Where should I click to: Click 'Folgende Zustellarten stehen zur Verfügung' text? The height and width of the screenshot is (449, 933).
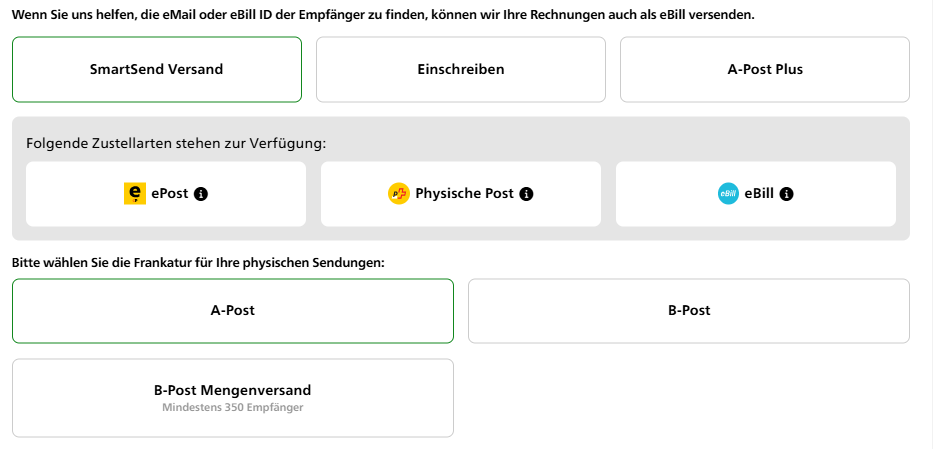(x=177, y=143)
